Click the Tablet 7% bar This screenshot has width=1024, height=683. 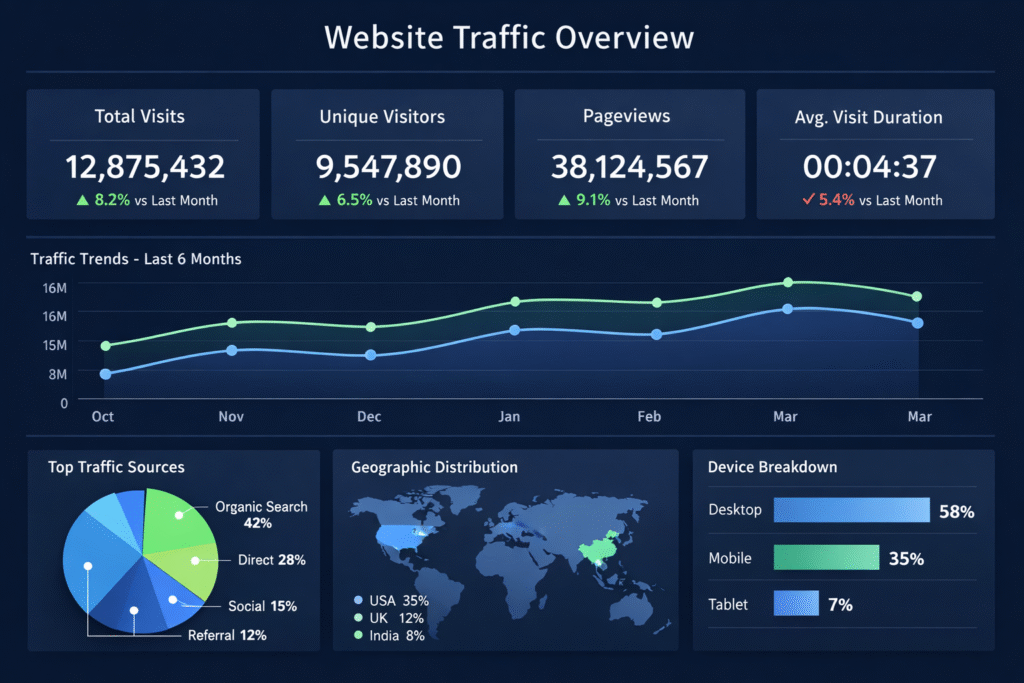796,603
